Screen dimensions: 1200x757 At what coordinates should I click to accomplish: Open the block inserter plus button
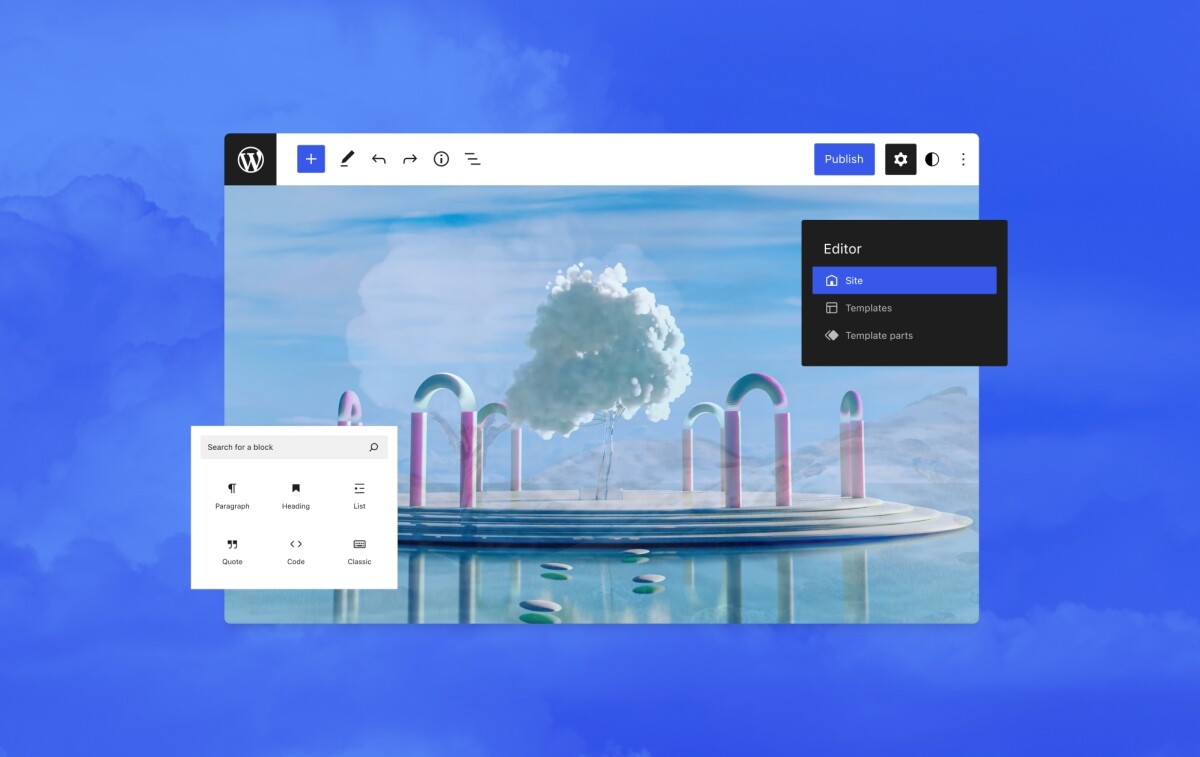(311, 159)
